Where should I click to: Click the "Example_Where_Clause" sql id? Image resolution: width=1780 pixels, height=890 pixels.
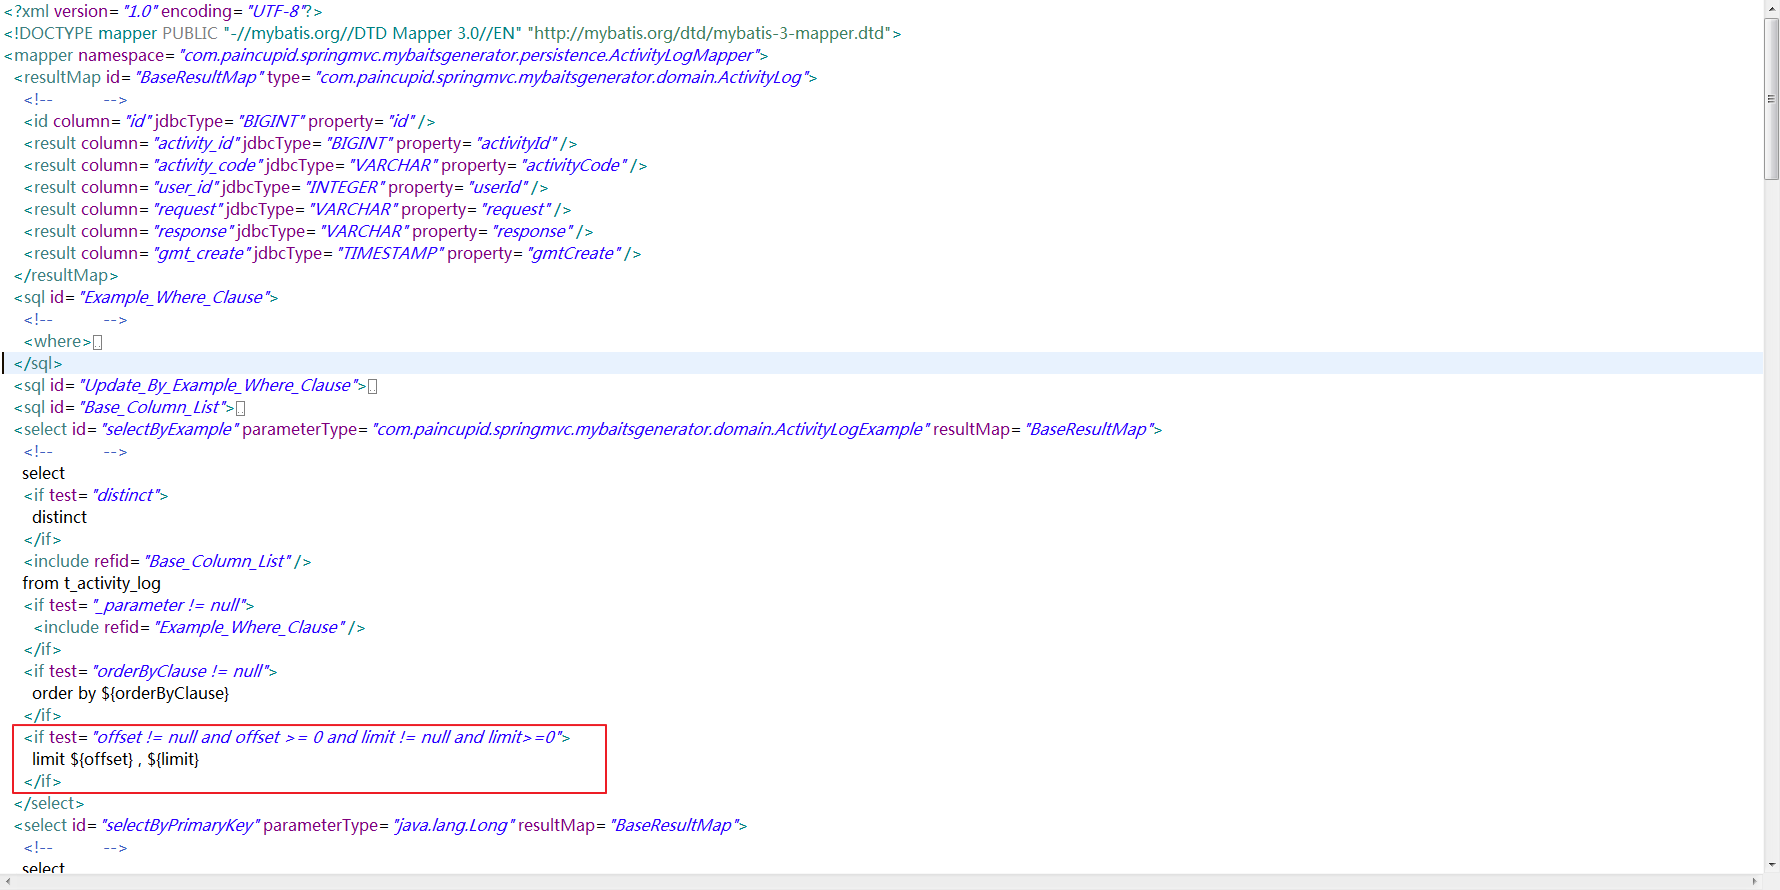pyautogui.click(x=174, y=298)
